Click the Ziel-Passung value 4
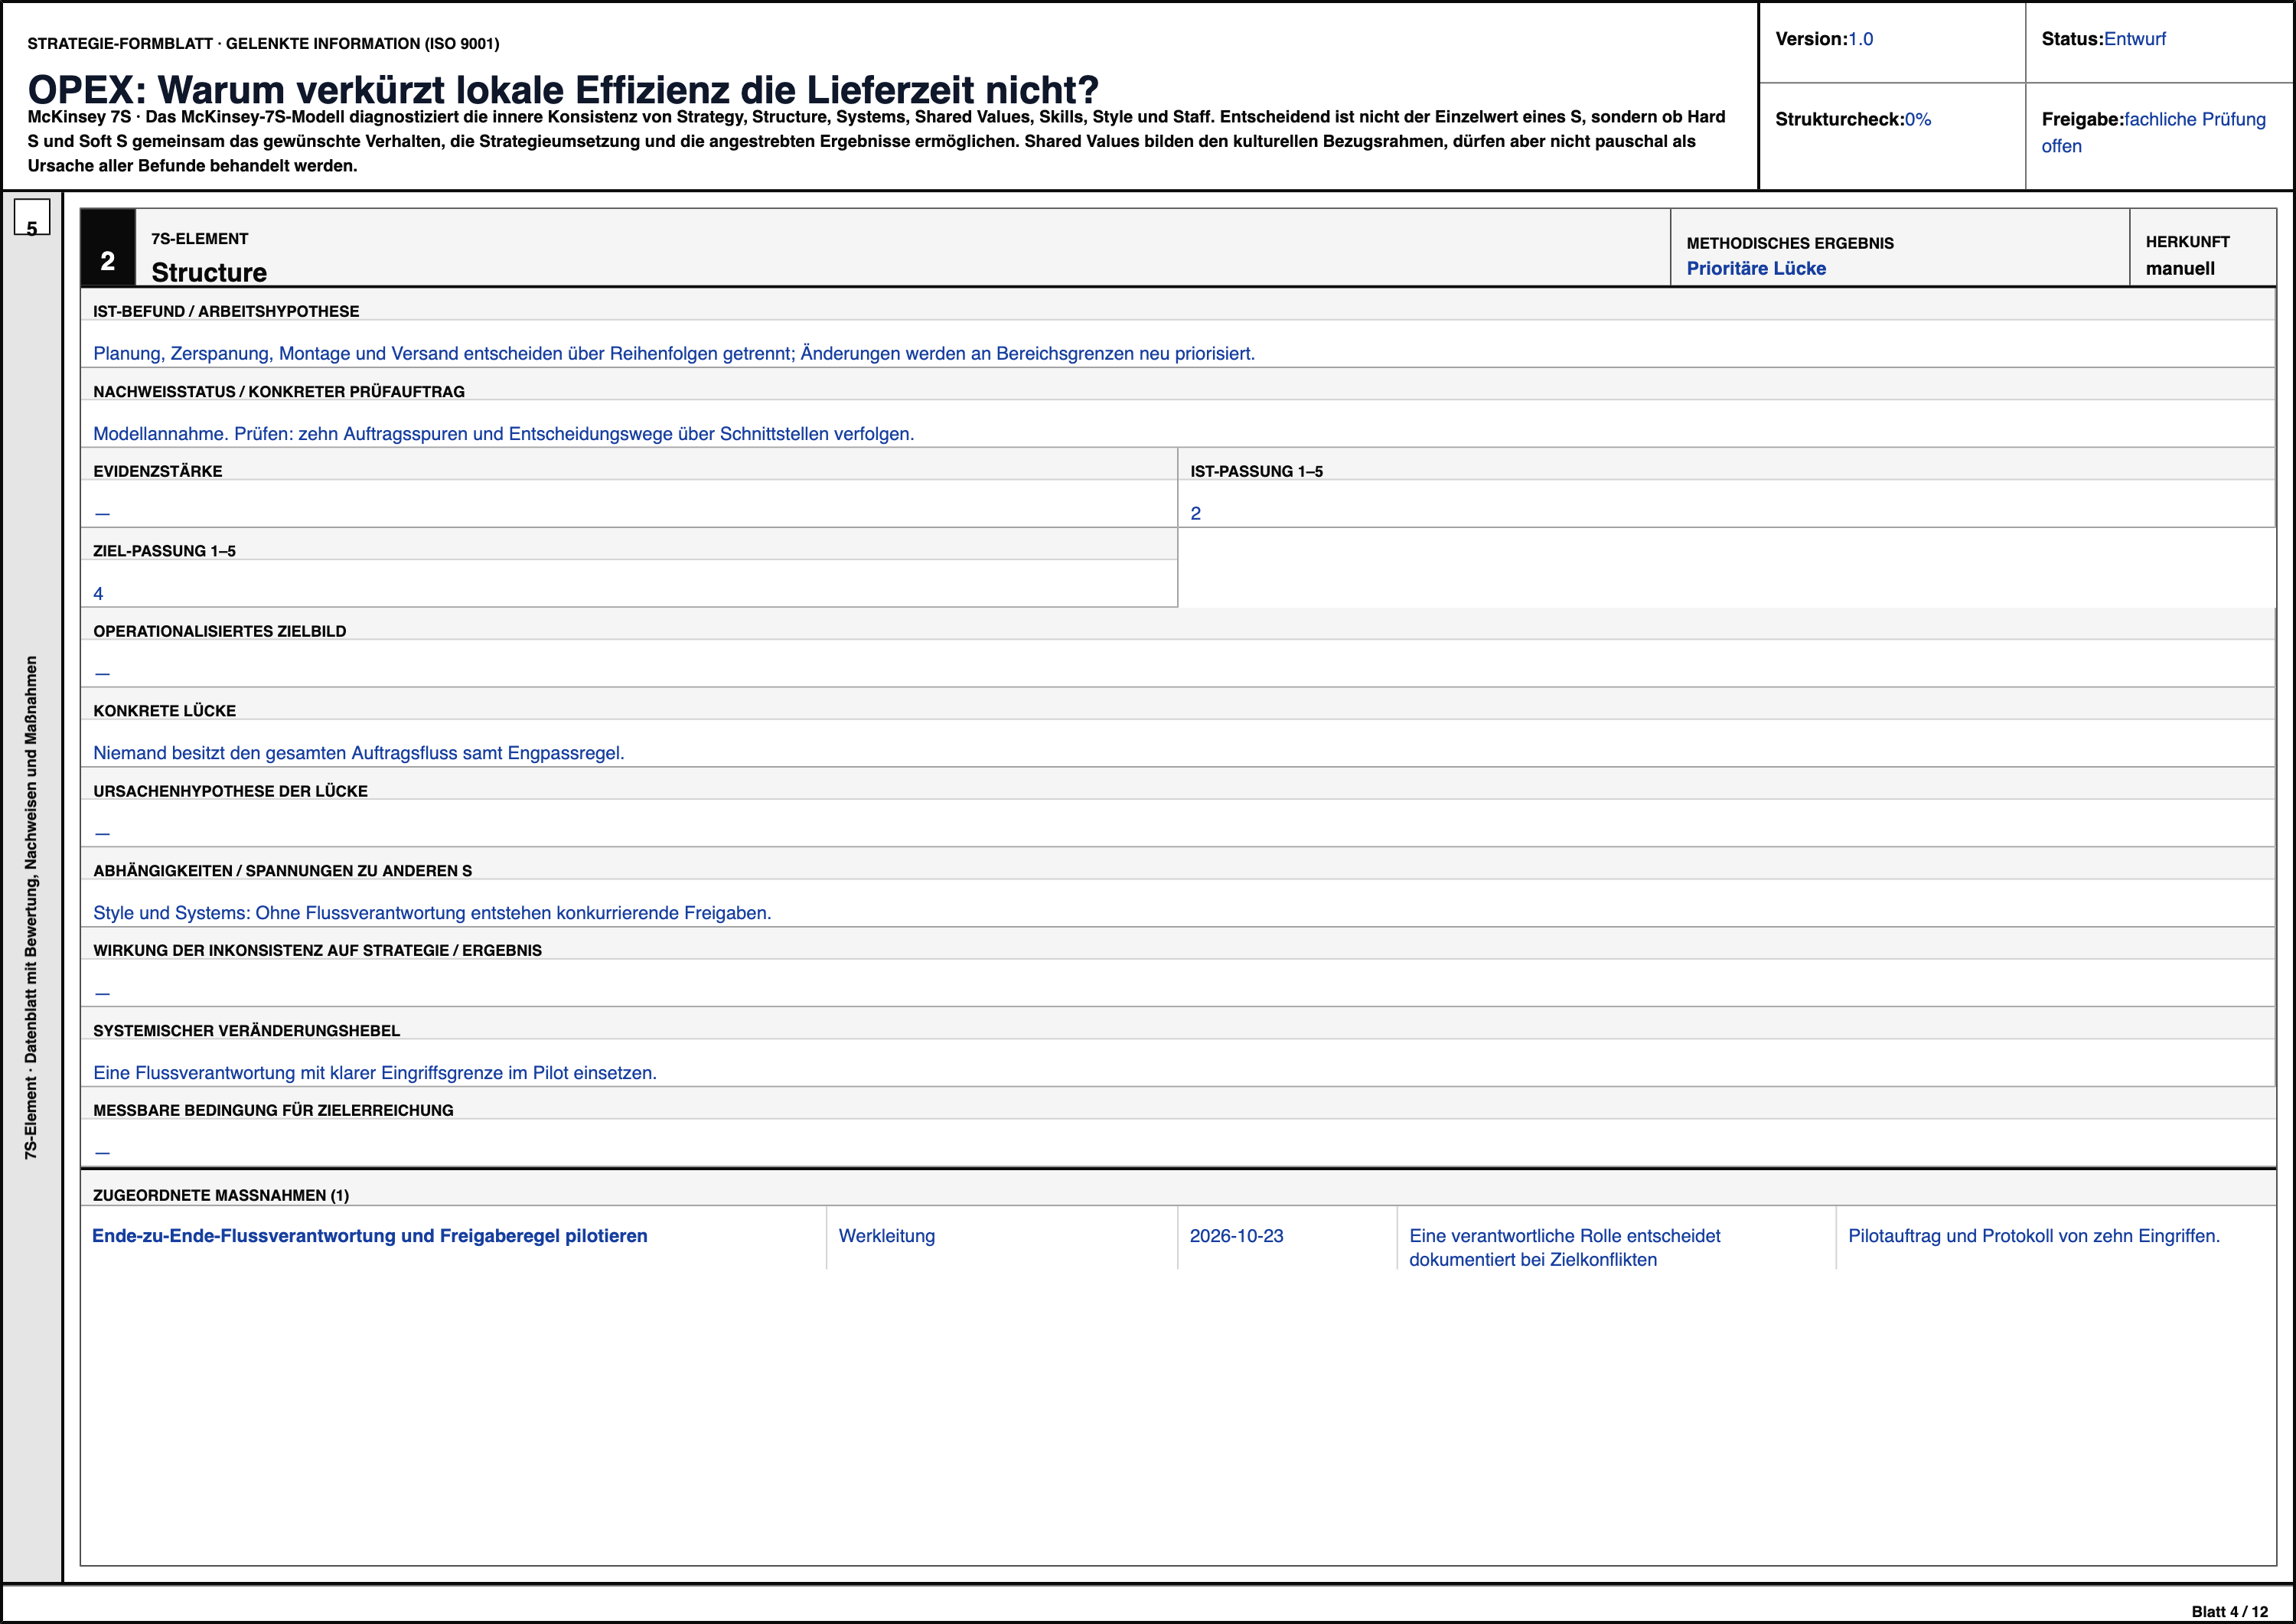The width and height of the screenshot is (2296, 1624). tap(98, 593)
